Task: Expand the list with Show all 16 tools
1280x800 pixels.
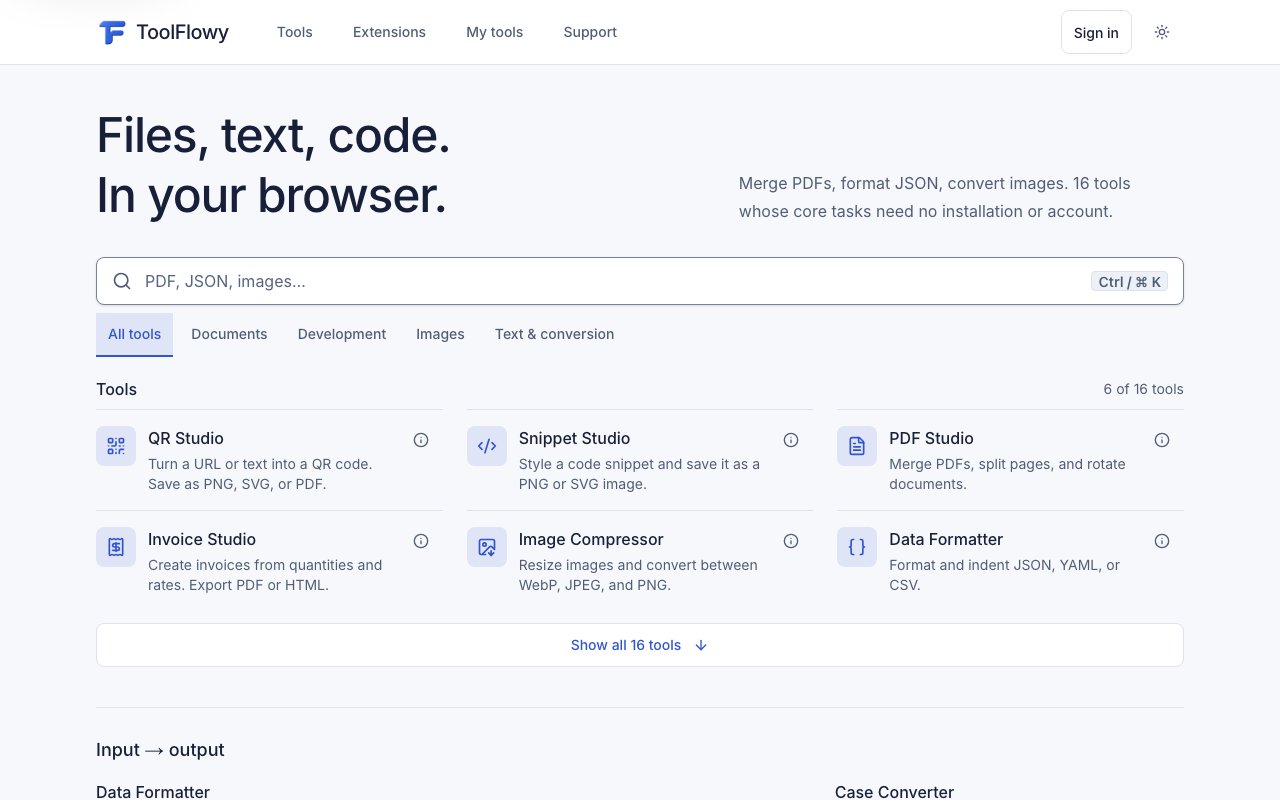Action: pos(640,645)
